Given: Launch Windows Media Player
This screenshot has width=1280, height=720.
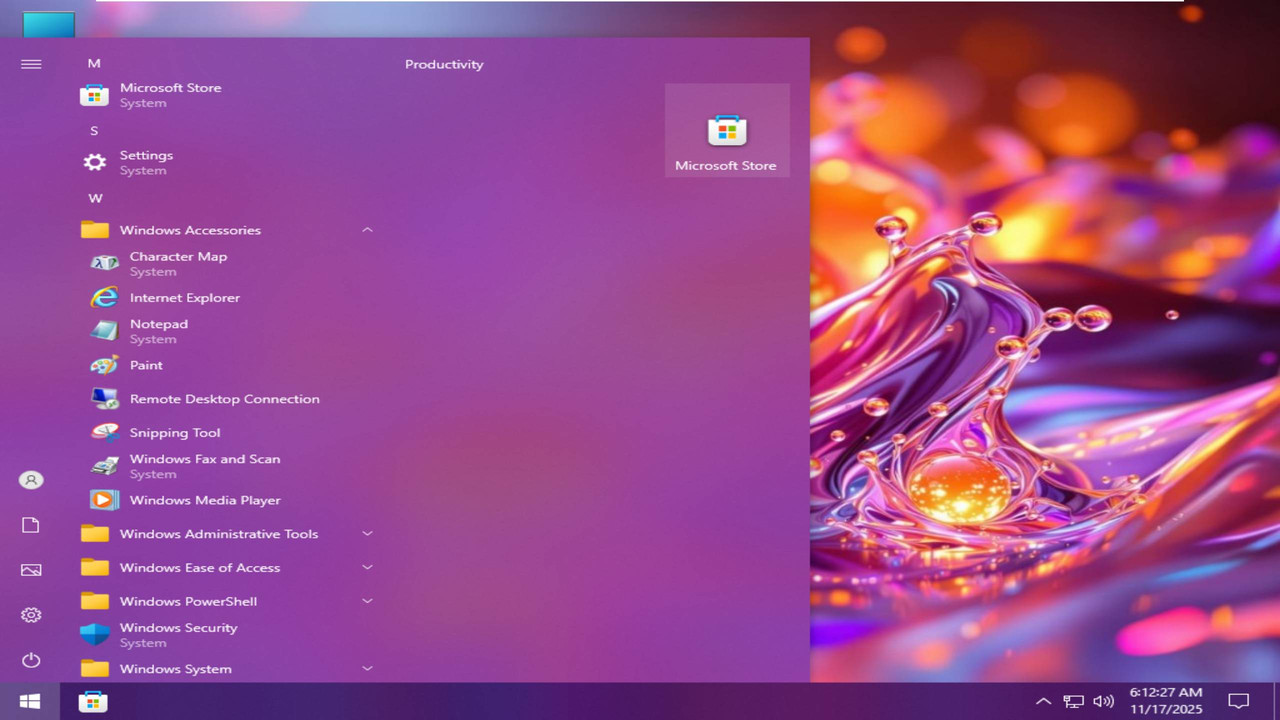Looking at the screenshot, I should tap(228, 500).
